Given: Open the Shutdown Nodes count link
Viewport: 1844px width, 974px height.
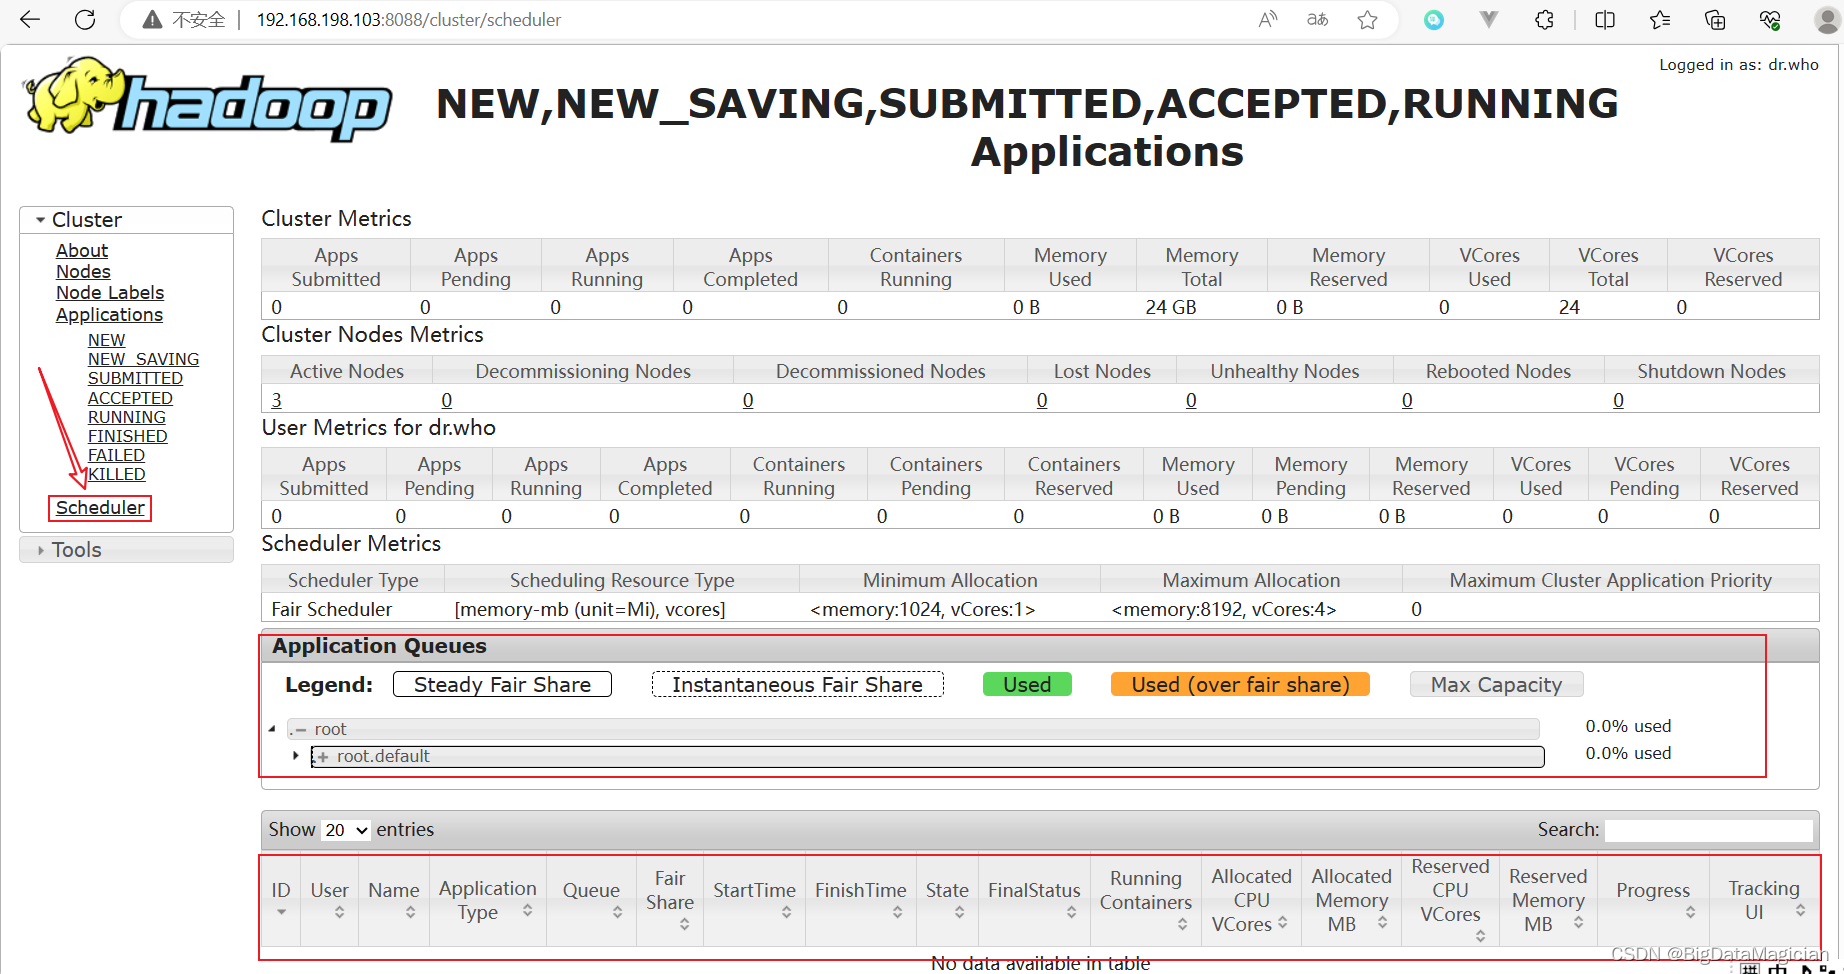Looking at the screenshot, I should point(1618,400).
